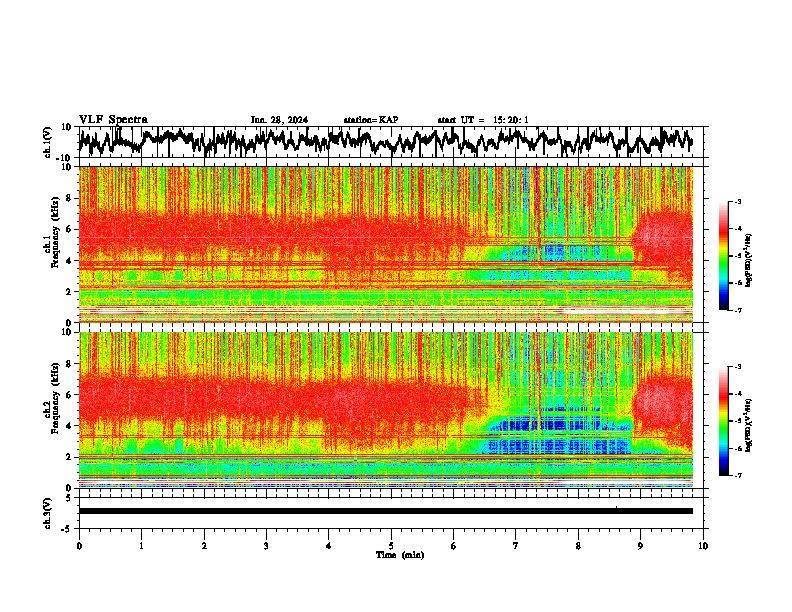This screenshot has height=612, width=792.
Task: Click the ch.1 voltage waveform trace
Action: pyautogui.click(x=385, y=141)
